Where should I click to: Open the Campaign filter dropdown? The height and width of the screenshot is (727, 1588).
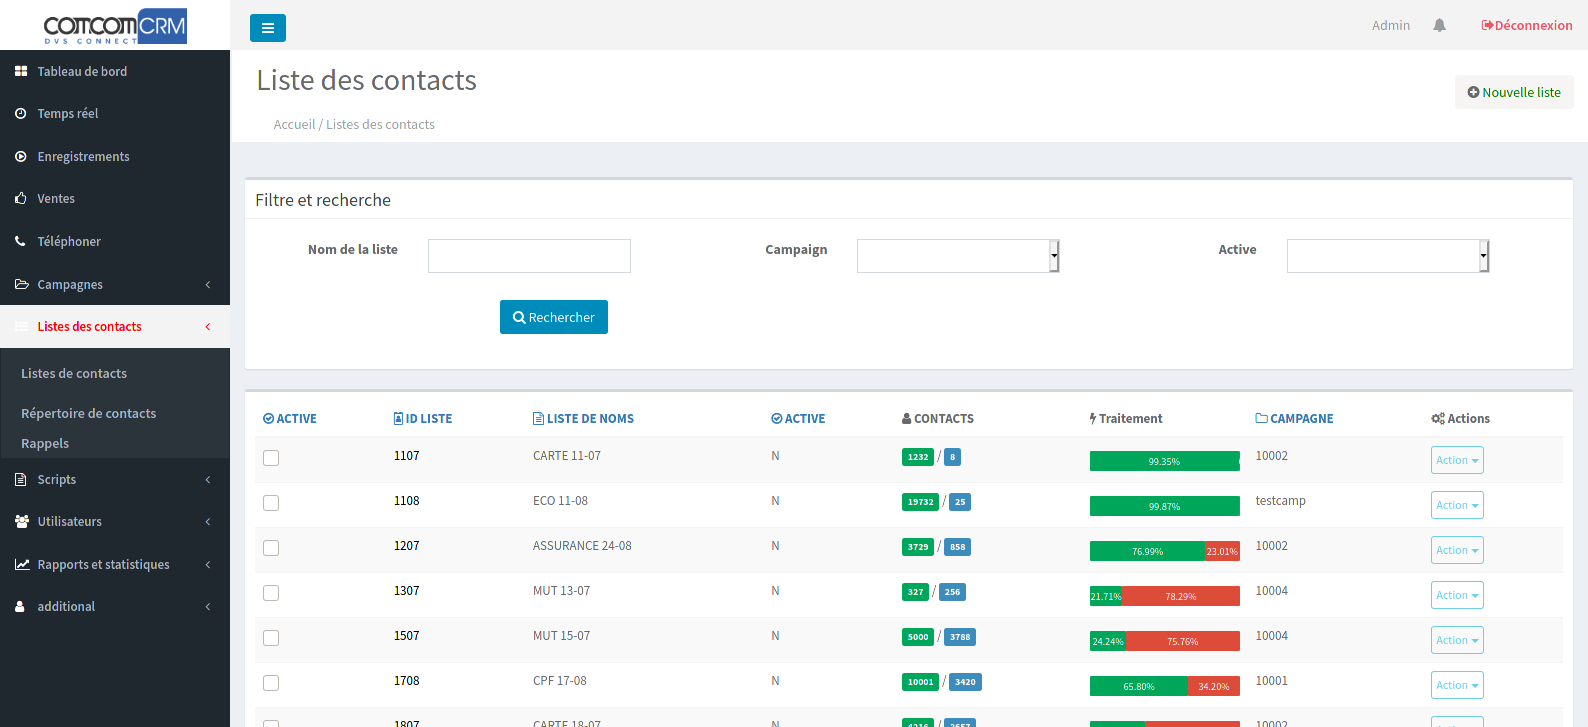[x=957, y=256]
